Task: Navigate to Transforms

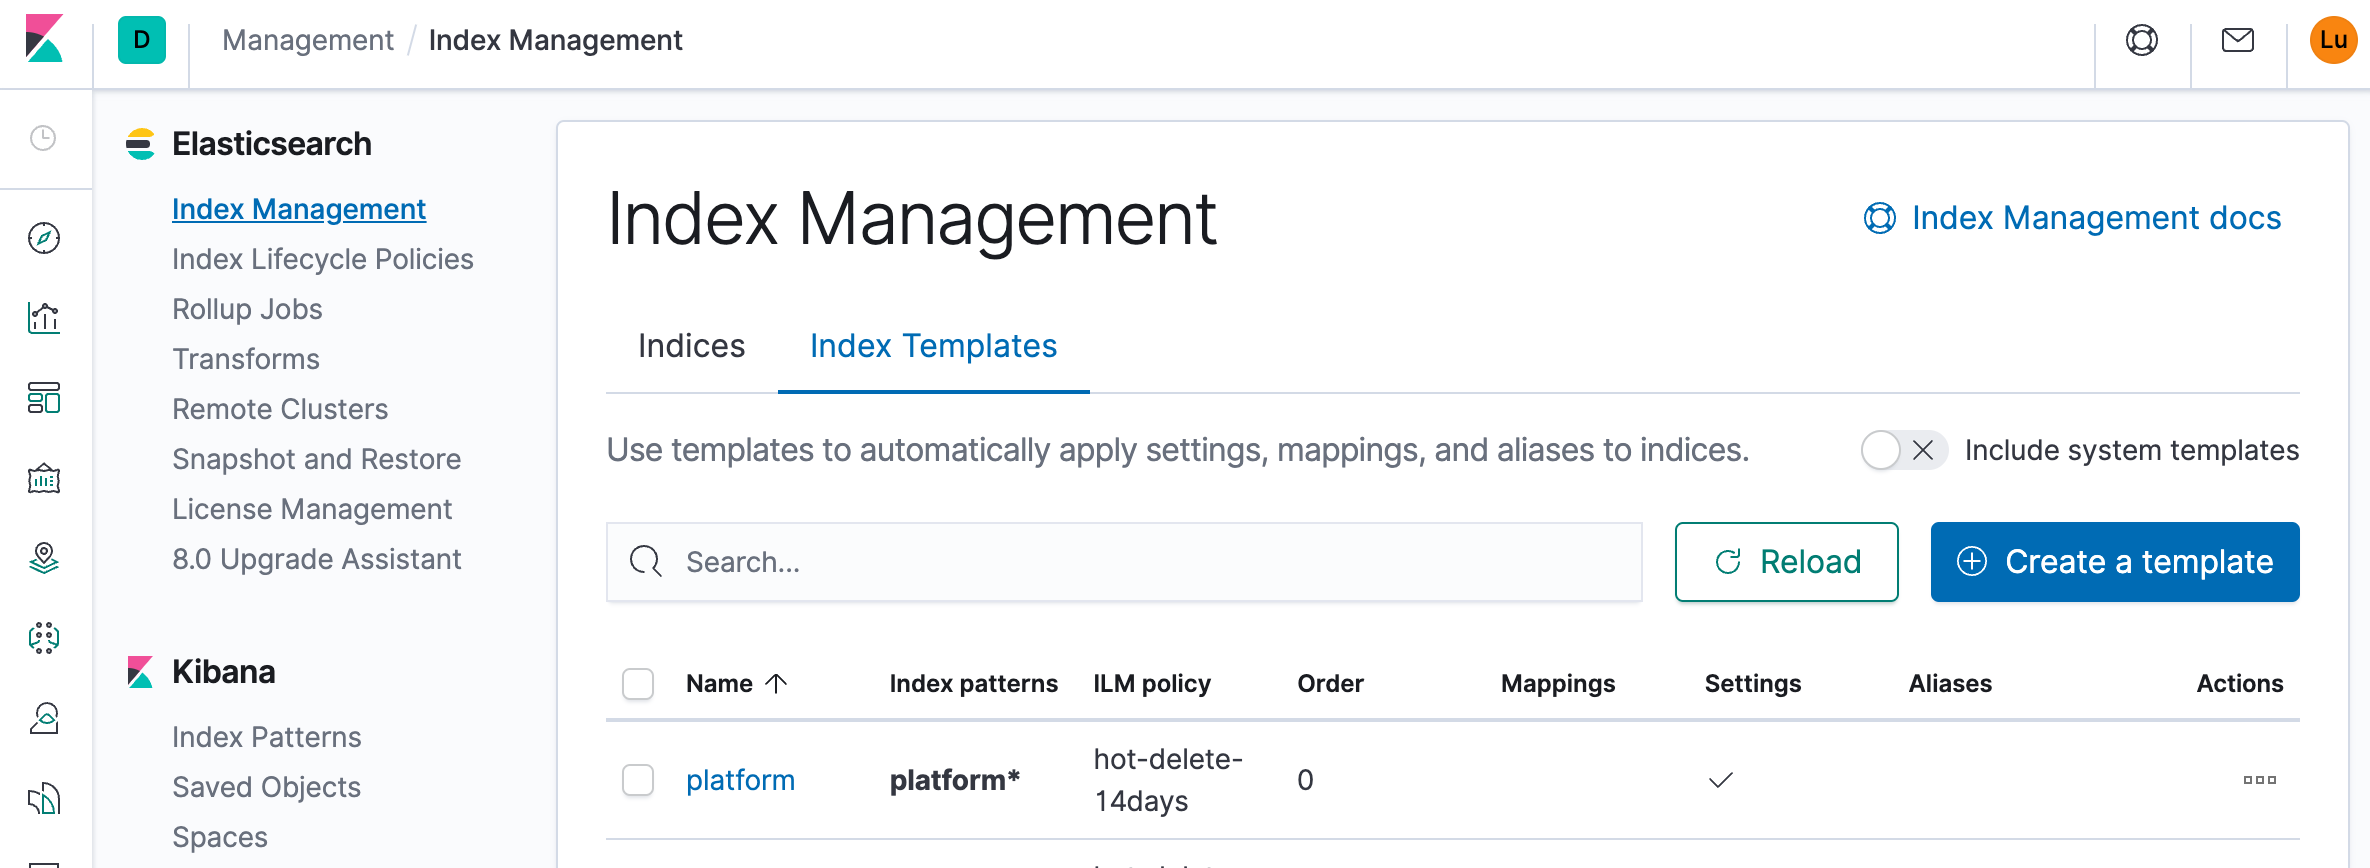Action: pos(246,359)
